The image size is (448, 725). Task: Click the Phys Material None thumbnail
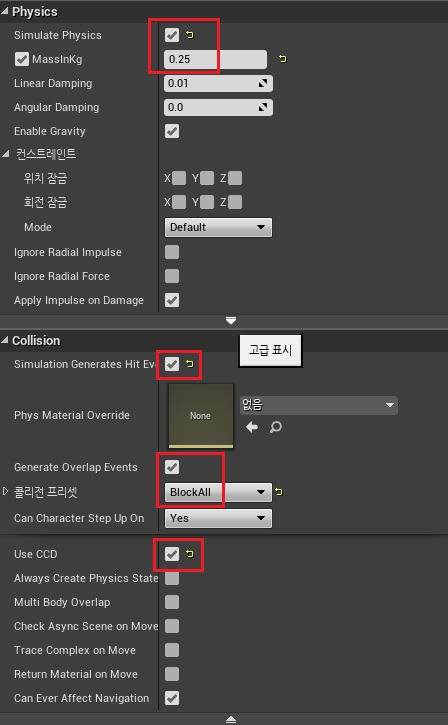(x=201, y=416)
